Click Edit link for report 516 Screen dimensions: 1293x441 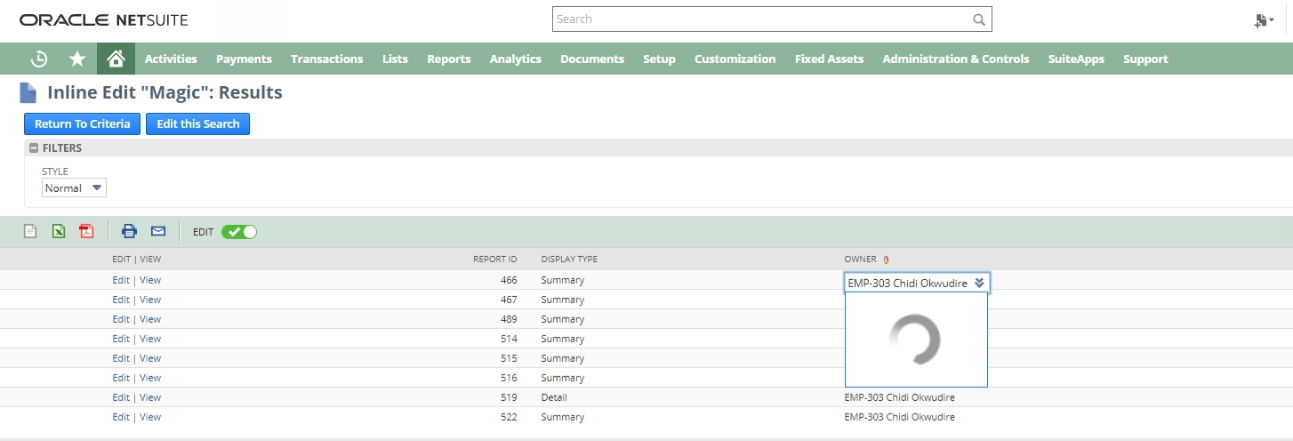[x=121, y=378]
